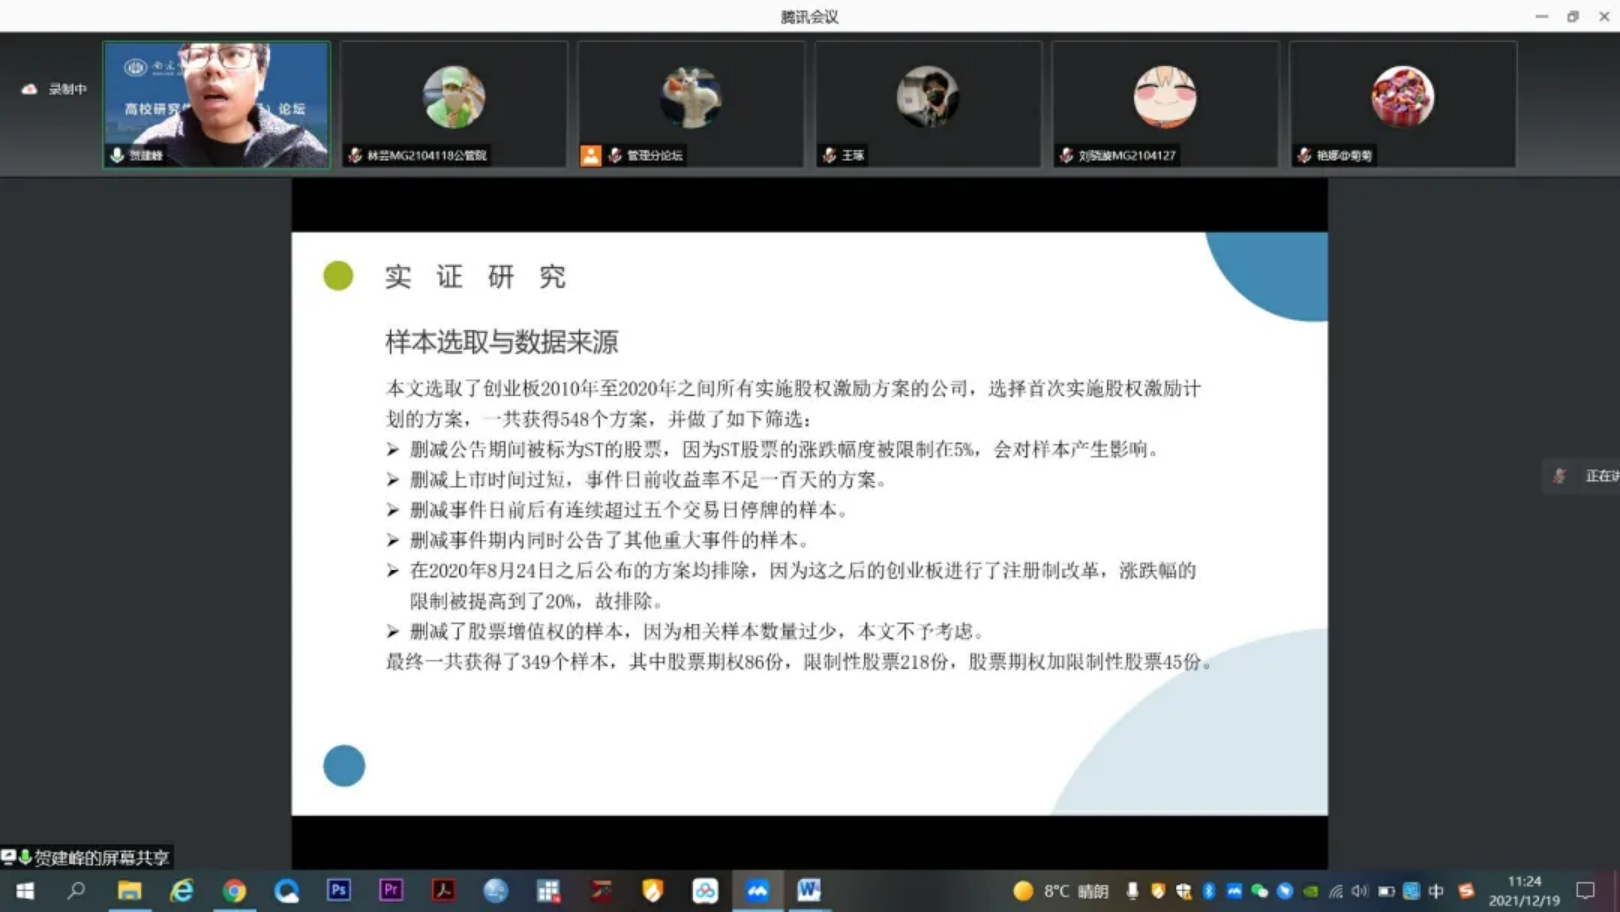Click the muted mic icon beside 刘晓旋MG2104127
Screen dimensions: 1620x912
tap(1066, 155)
